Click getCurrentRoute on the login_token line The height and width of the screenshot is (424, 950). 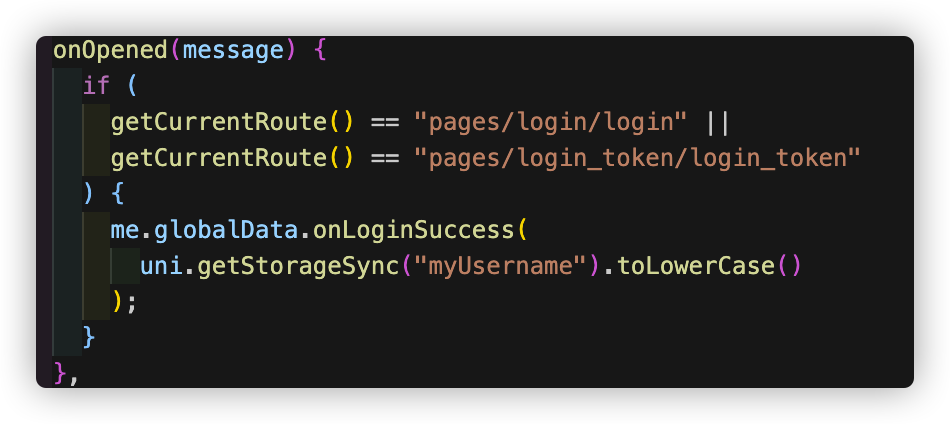[x=219, y=158]
